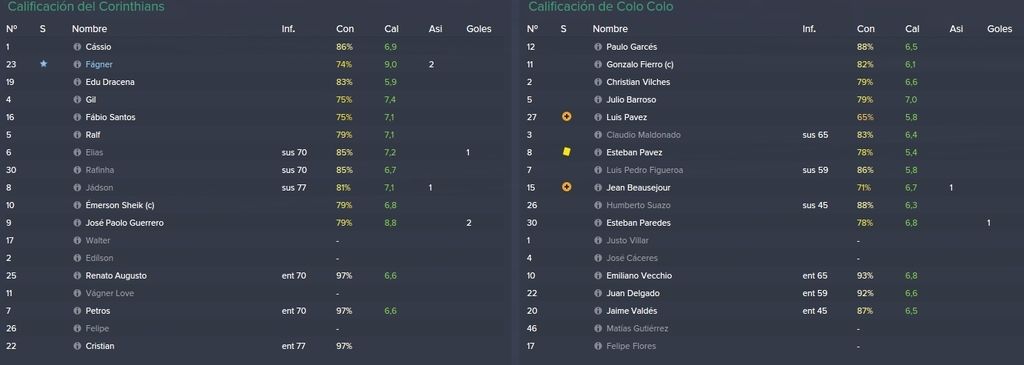The height and width of the screenshot is (365, 1024).
Task: Sort Corinthians table by Goles column
Action: pyautogui.click(x=479, y=29)
